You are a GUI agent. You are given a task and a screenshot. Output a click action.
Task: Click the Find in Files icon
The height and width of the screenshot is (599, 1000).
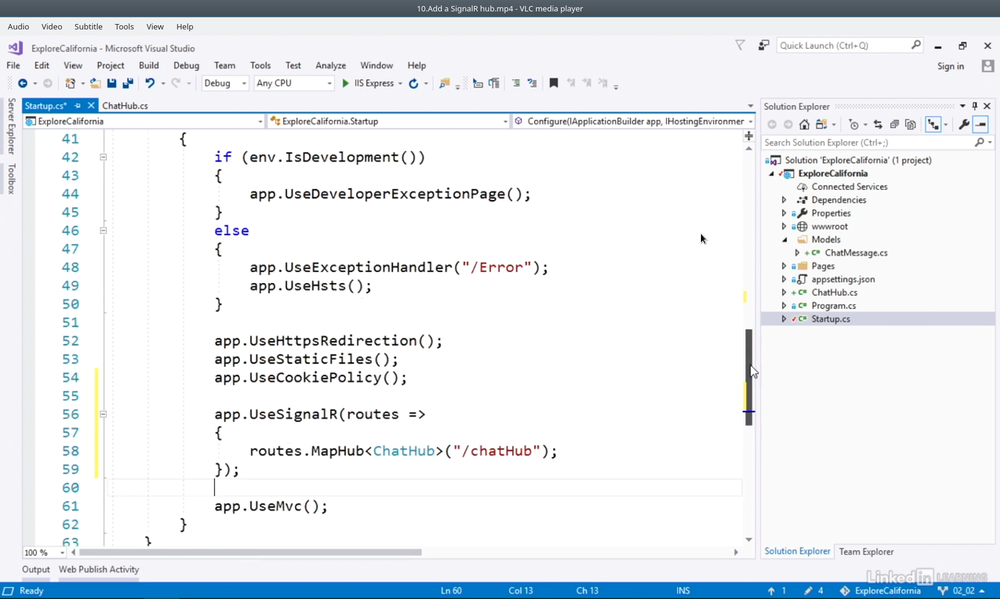(445, 84)
